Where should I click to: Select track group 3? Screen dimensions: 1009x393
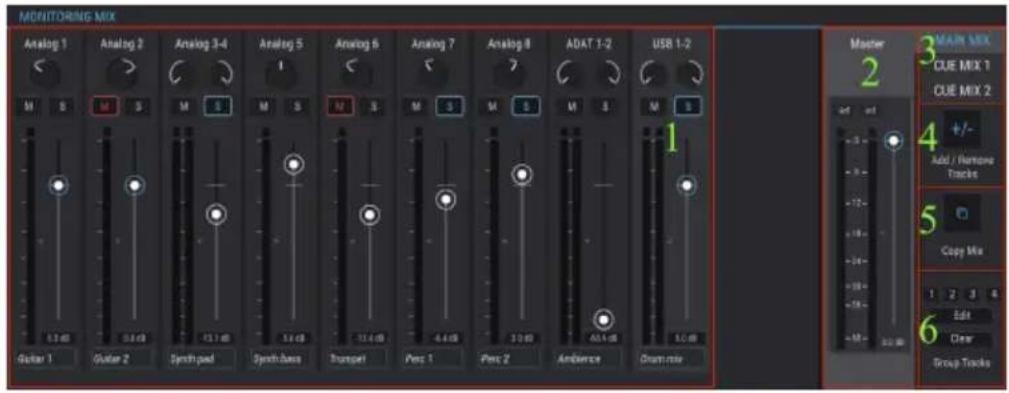coord(973,294)
